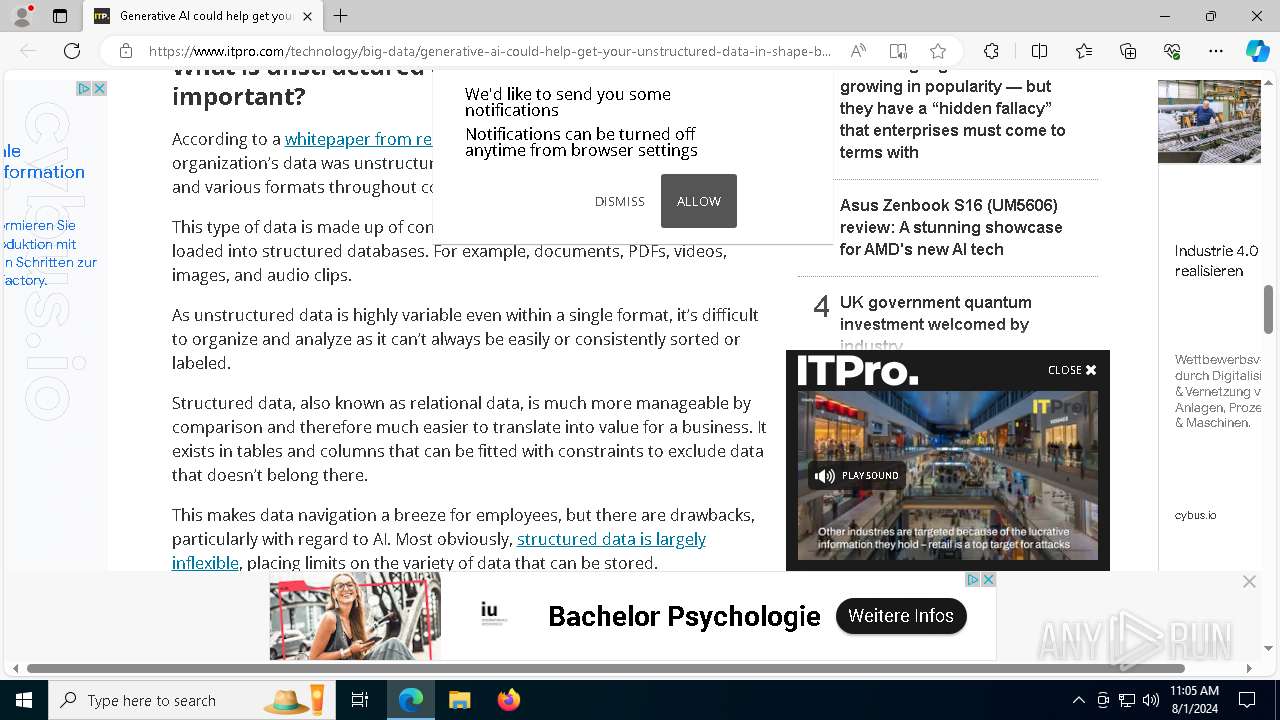Image resolution: width=1280 pixels, height=720 pixels.
Task: Click Weitere Infos ad button
Action: click(901, 616)
